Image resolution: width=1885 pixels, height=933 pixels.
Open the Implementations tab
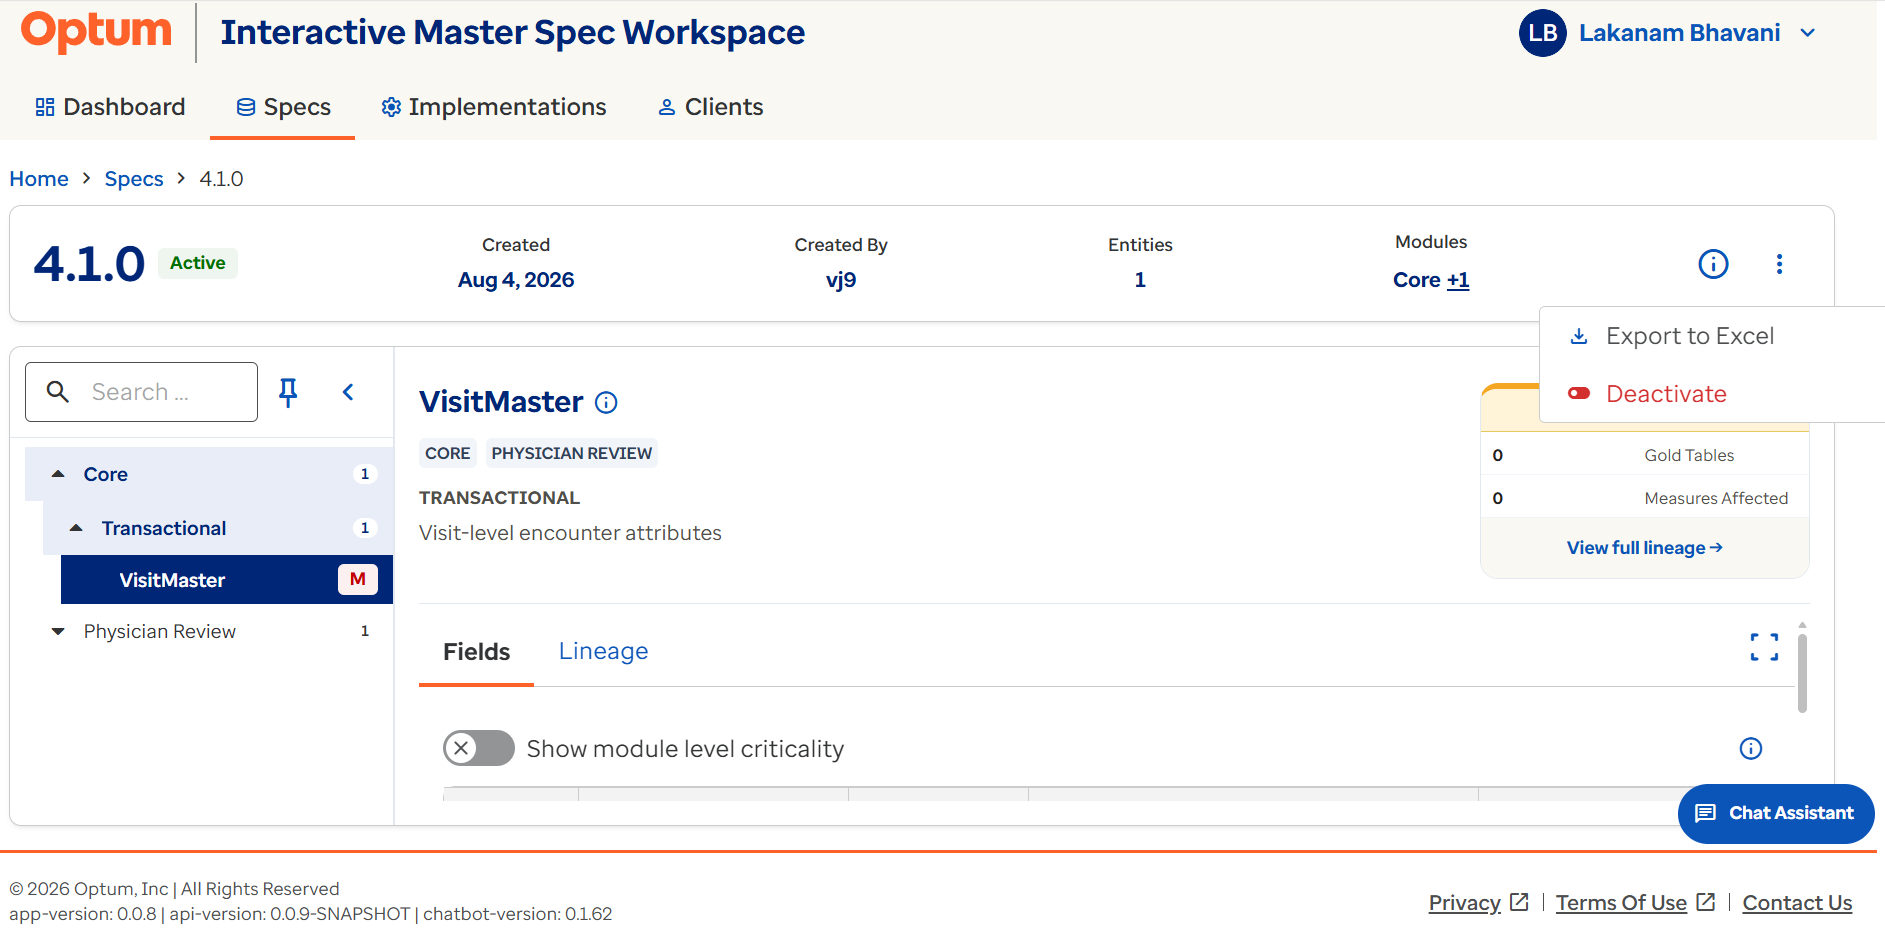point(494,107)
